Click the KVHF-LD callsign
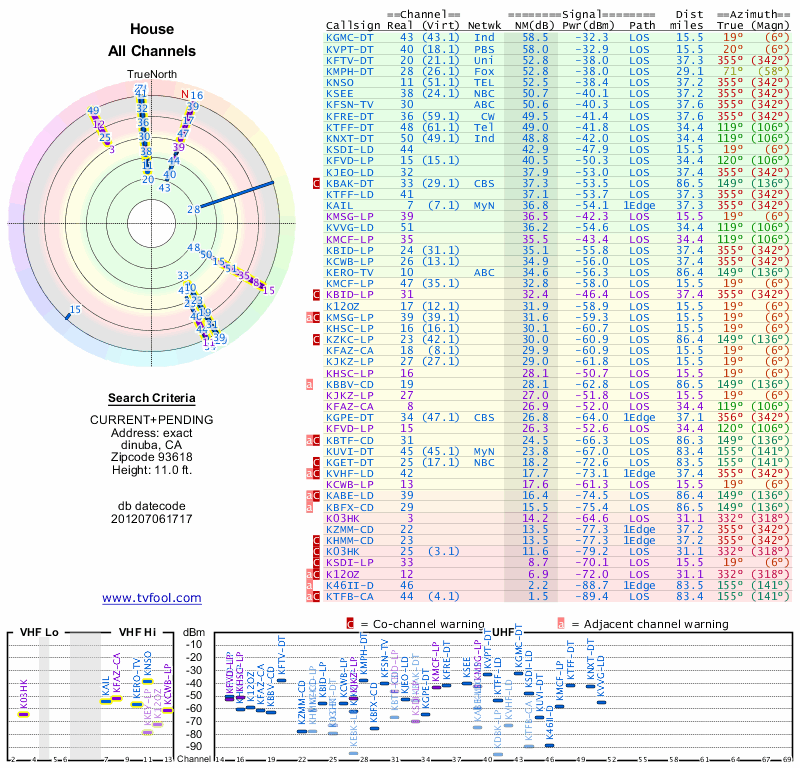Screen dimensions: 800x768 (x=350, y=474)
